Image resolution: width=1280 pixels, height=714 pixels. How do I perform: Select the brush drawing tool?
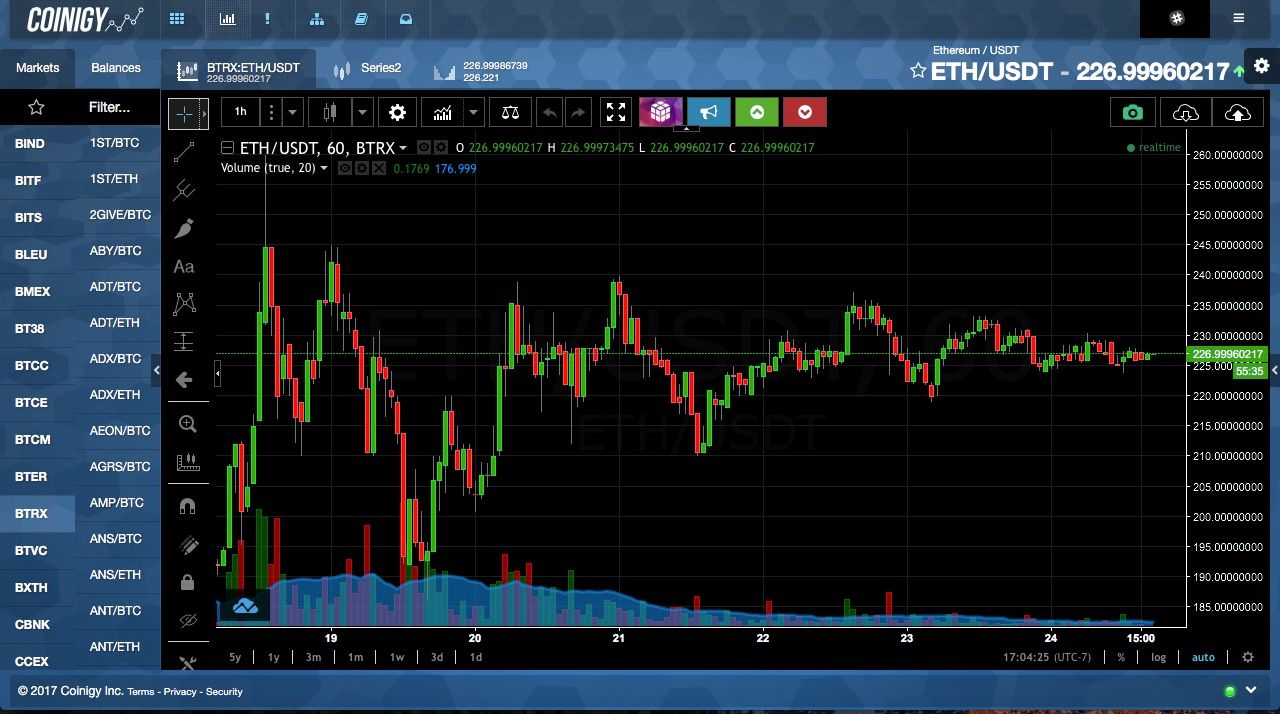184,229
